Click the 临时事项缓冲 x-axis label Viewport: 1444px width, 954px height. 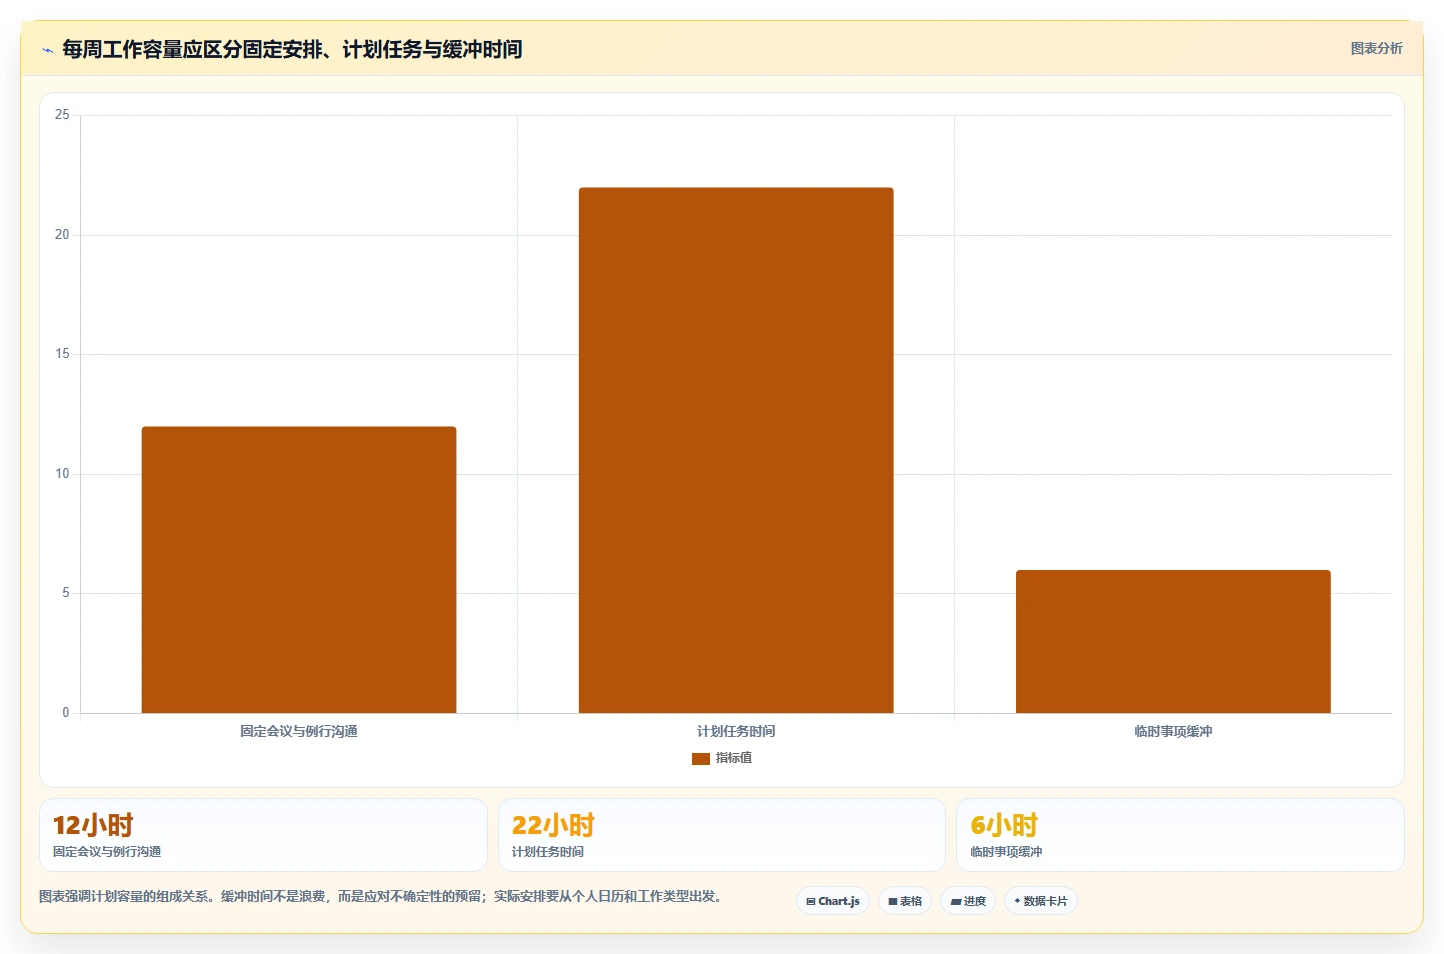1173,731
